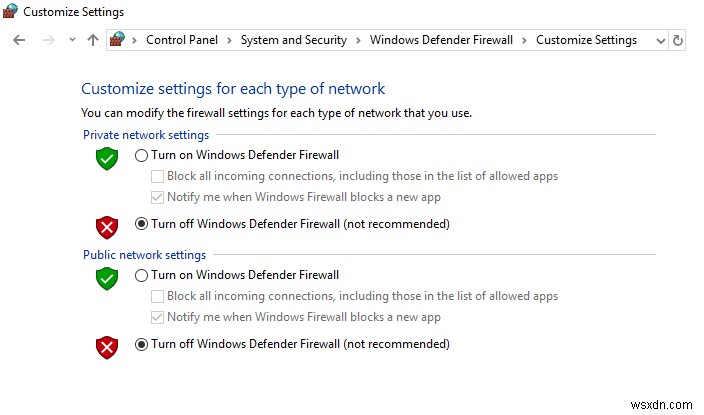Screen dimensions: 704x415
Task: Navigate to System and Security breadcrumb
Action: pos(294,40)
